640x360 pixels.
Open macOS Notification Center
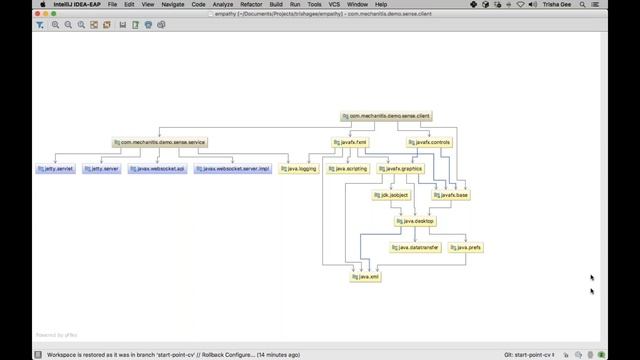pos(595,4)
